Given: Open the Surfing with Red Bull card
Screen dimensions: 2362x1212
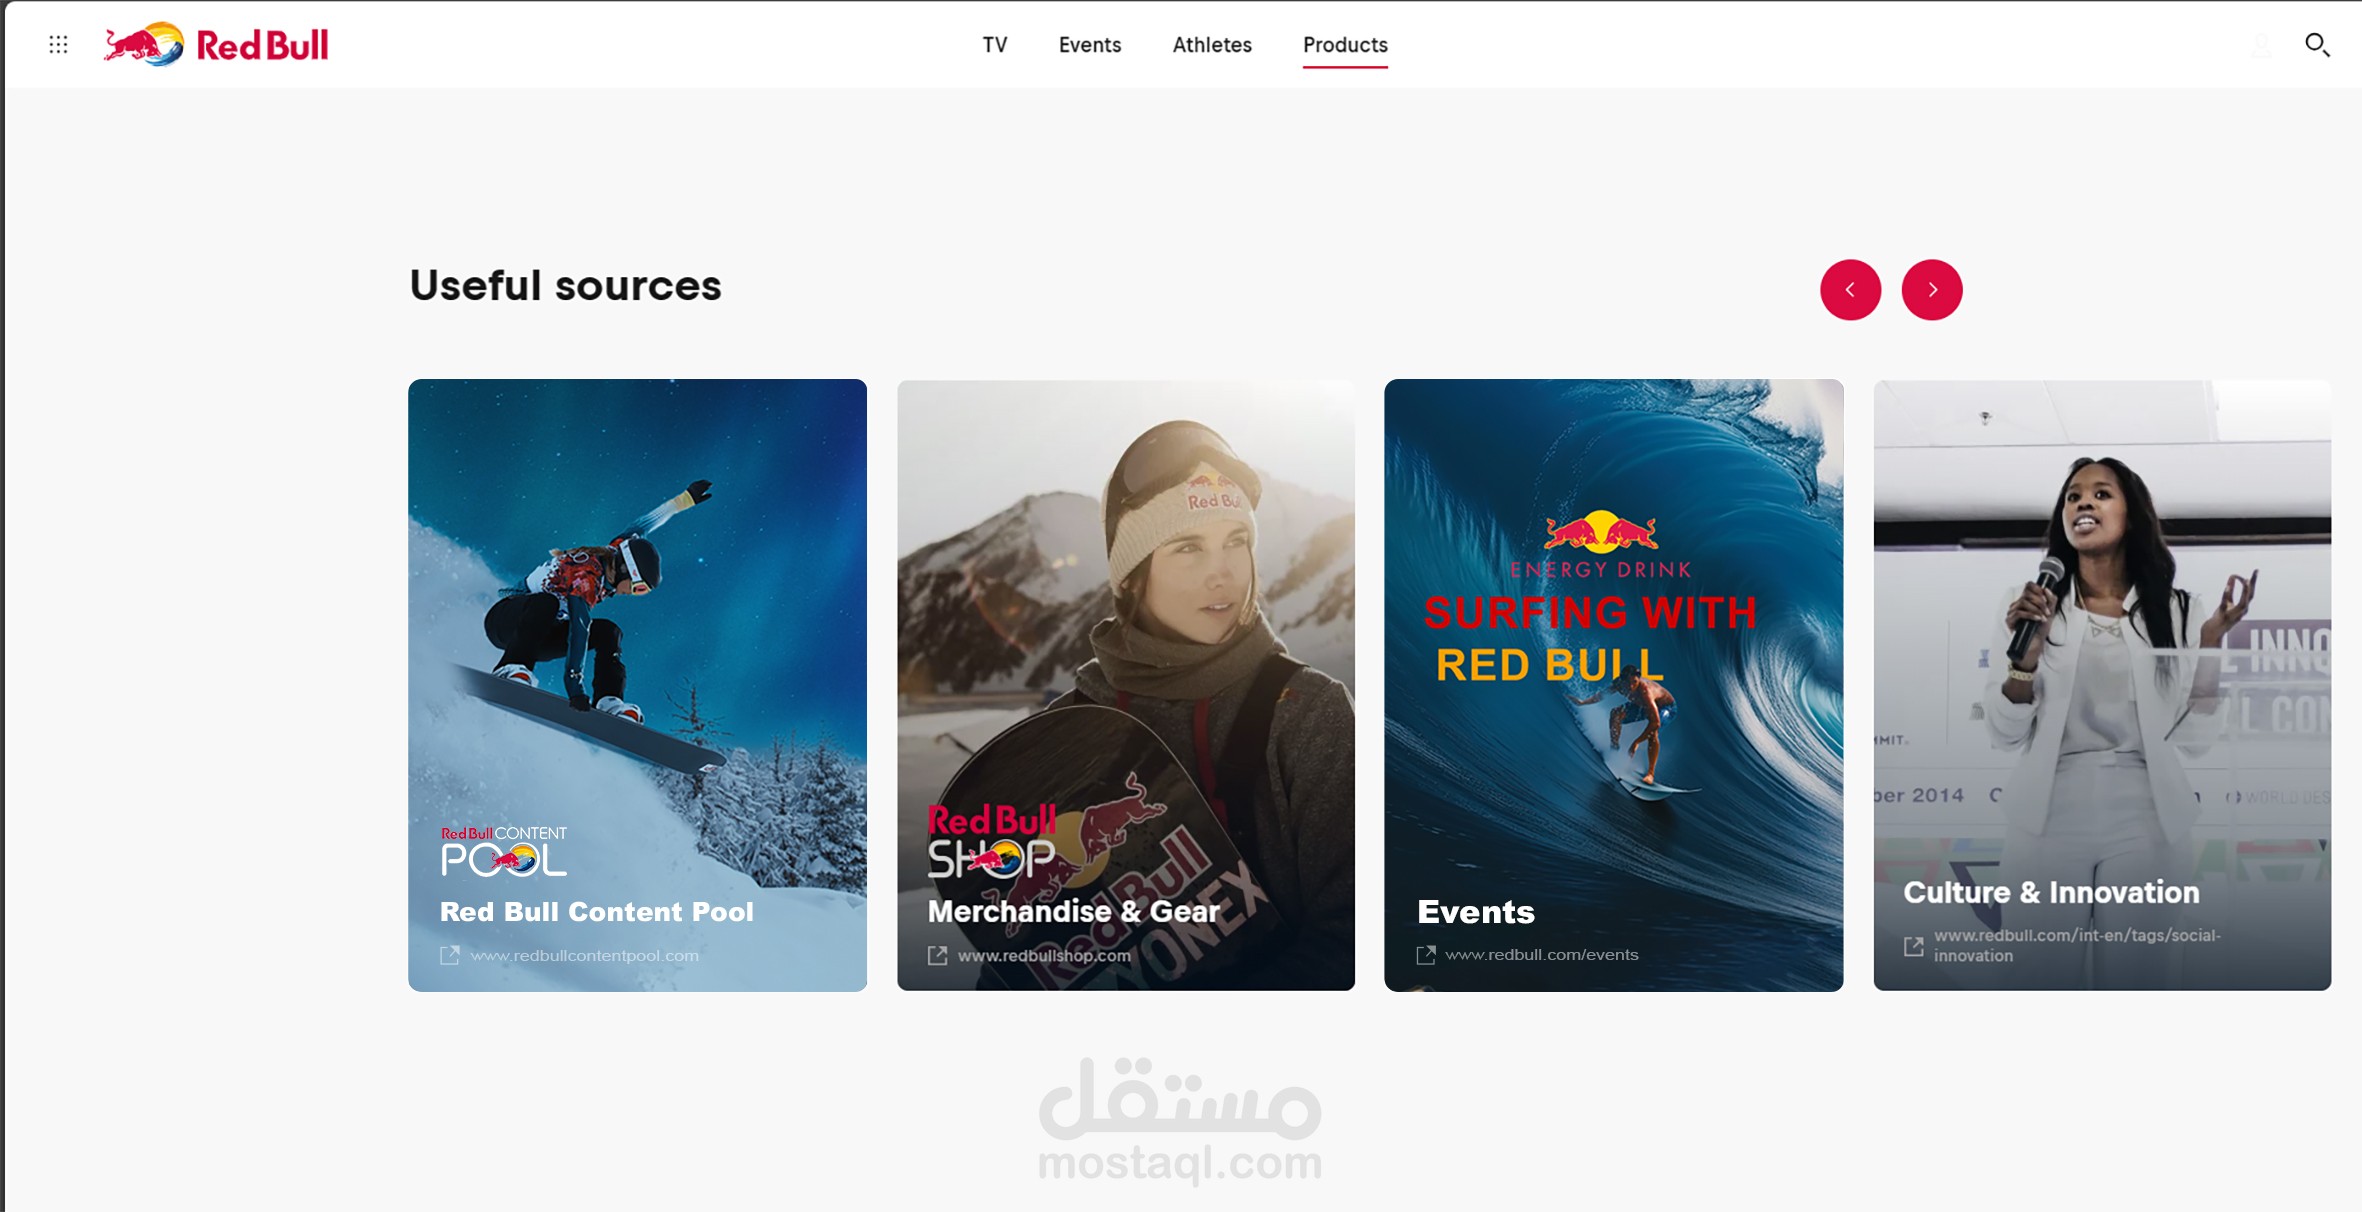Looking at the screenshot, I should [x=1613, y=685].
